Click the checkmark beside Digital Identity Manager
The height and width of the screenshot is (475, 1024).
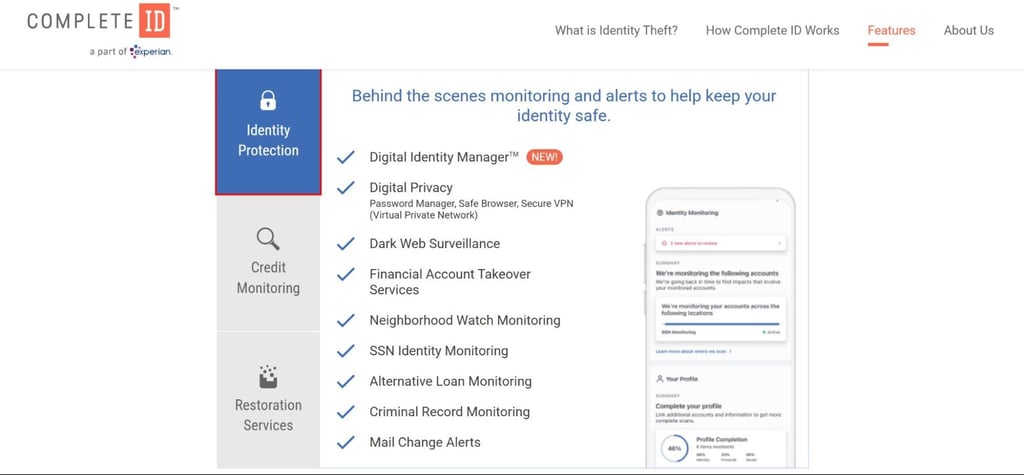345,157
